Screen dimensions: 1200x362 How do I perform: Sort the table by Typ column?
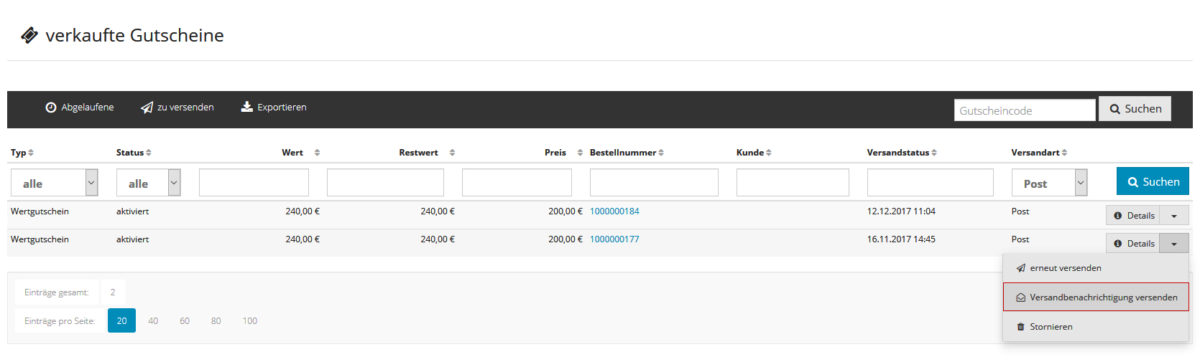pyautogui.click(x=22, y=153)
